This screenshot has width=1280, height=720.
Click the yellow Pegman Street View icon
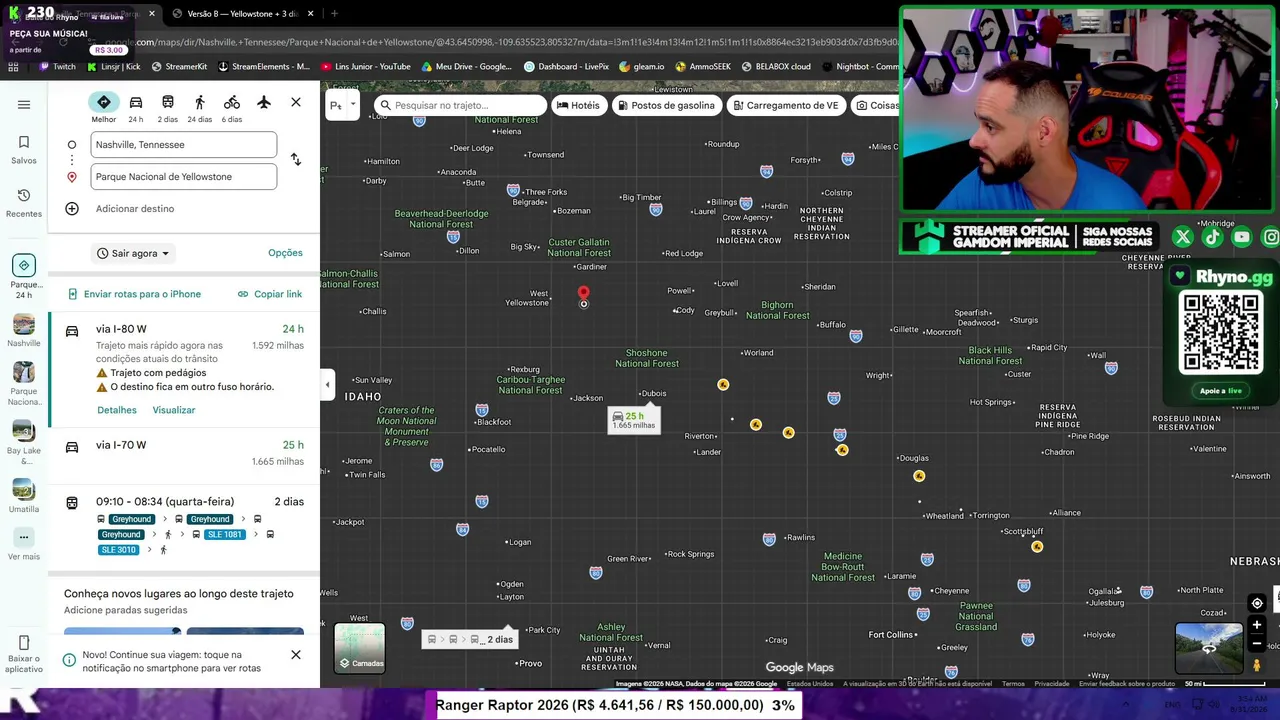1257,666
